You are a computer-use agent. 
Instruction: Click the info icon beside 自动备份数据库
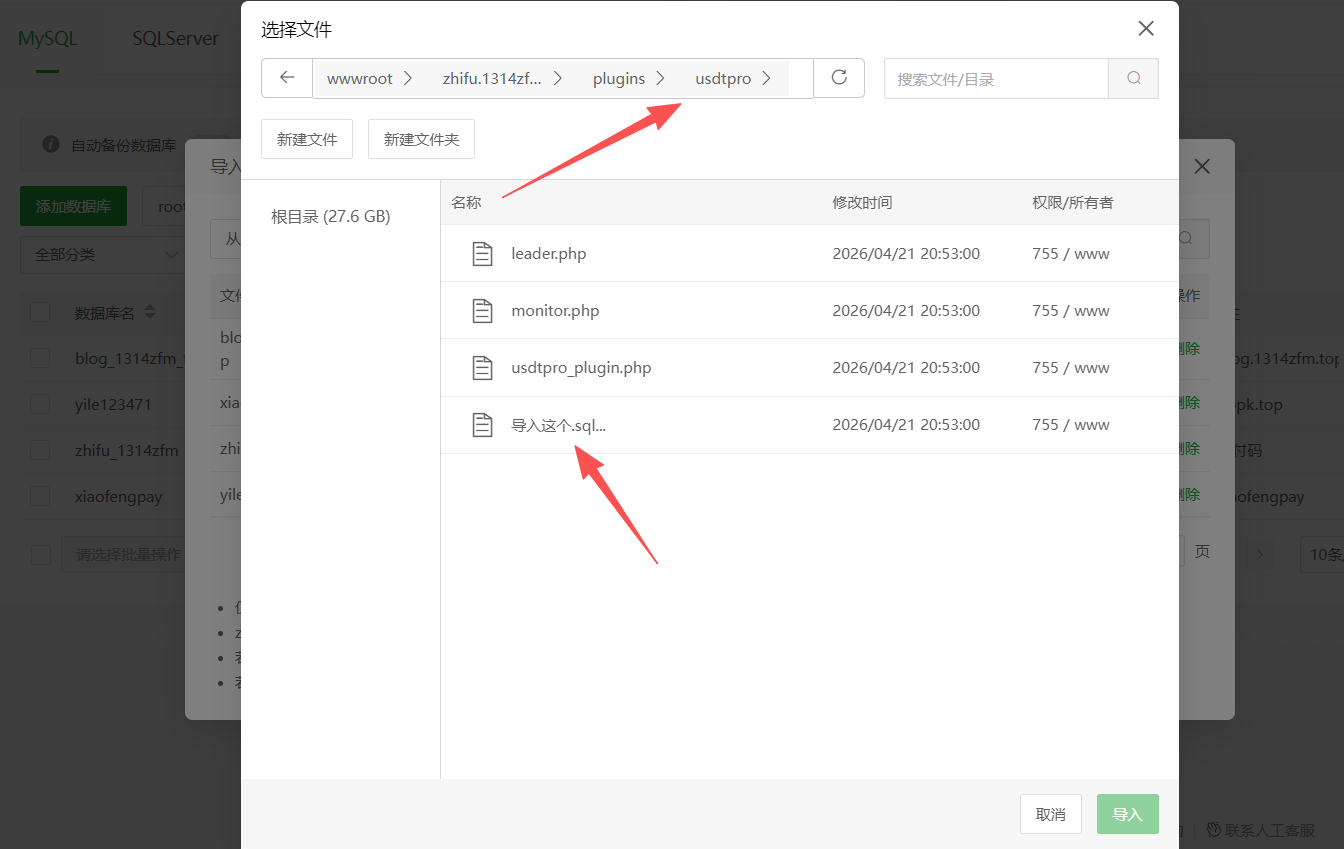52,144
